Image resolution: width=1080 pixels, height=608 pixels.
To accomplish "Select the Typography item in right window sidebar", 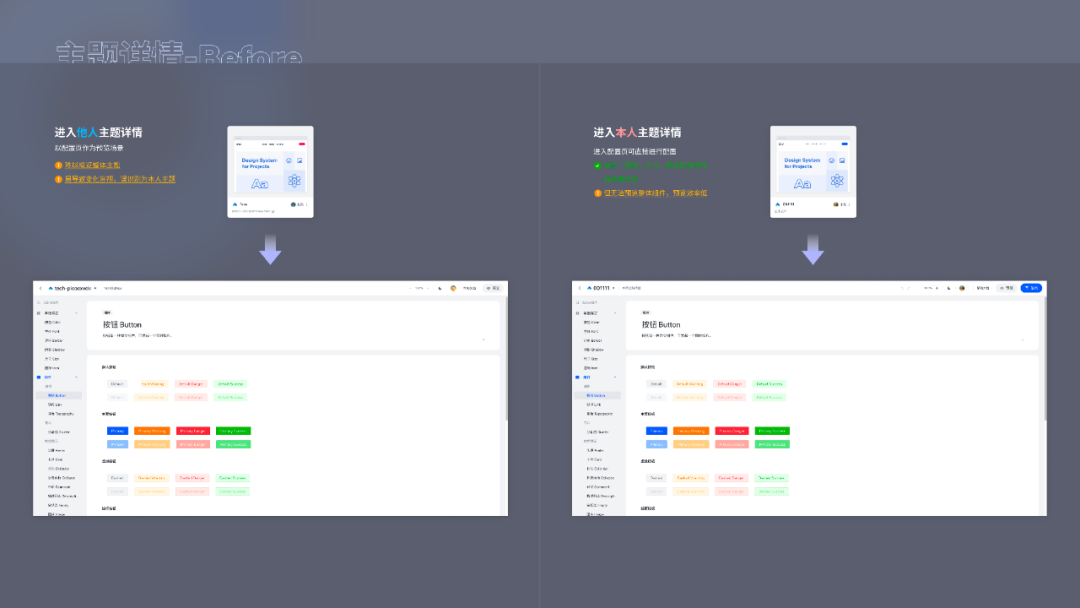I will (x=598, y=414).
